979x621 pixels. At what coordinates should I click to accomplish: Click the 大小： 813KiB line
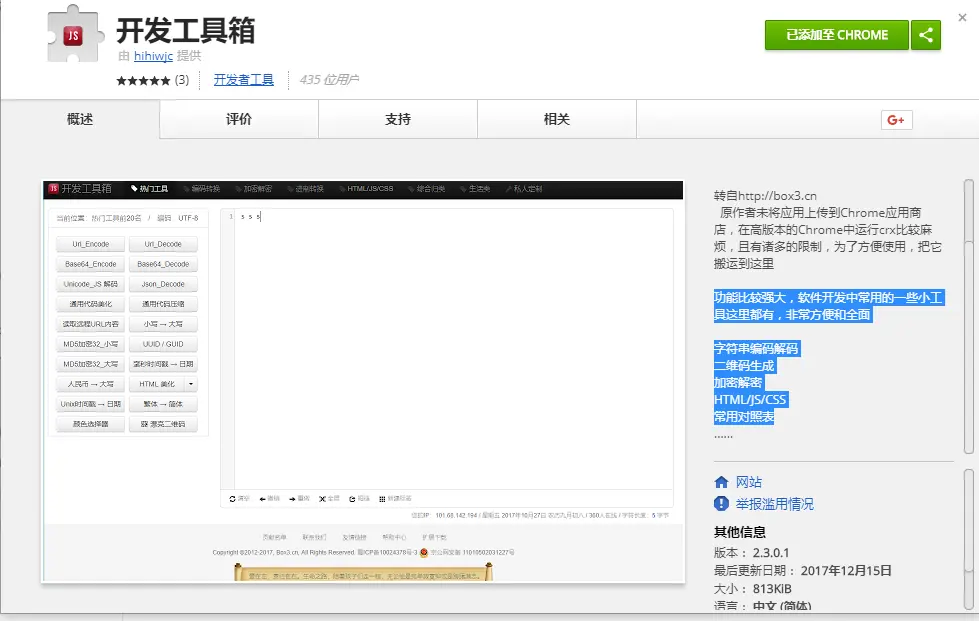(752, 589)
